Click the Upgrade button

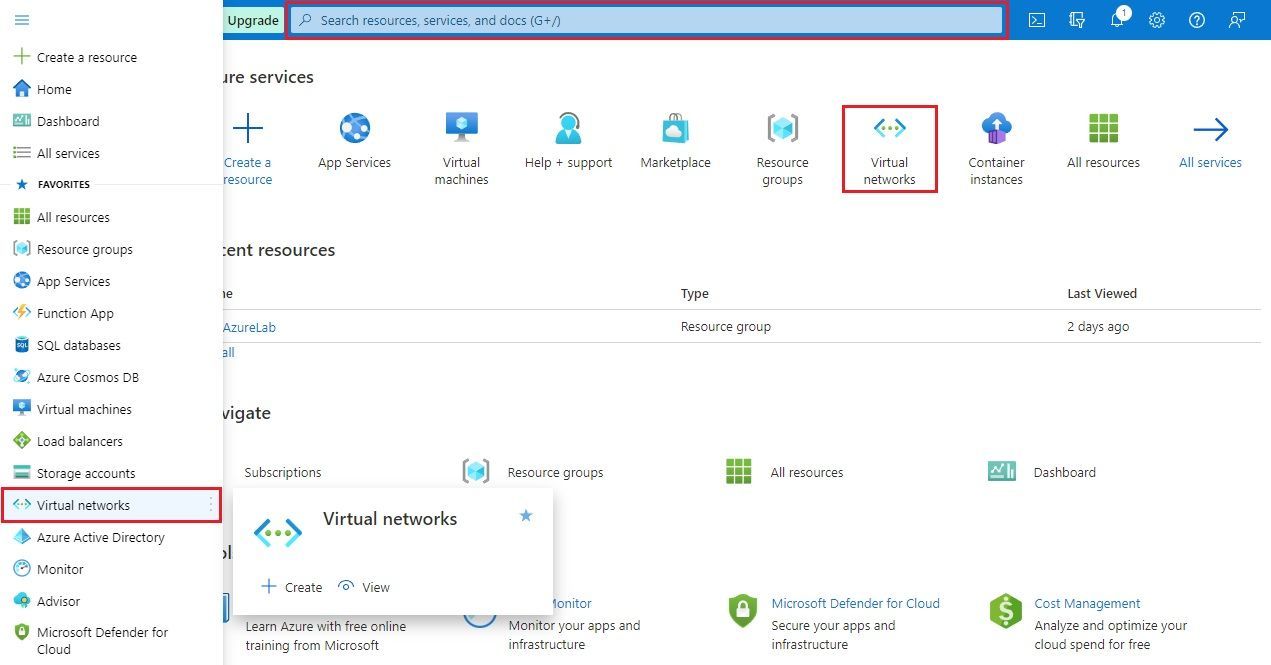click(252, 20)
